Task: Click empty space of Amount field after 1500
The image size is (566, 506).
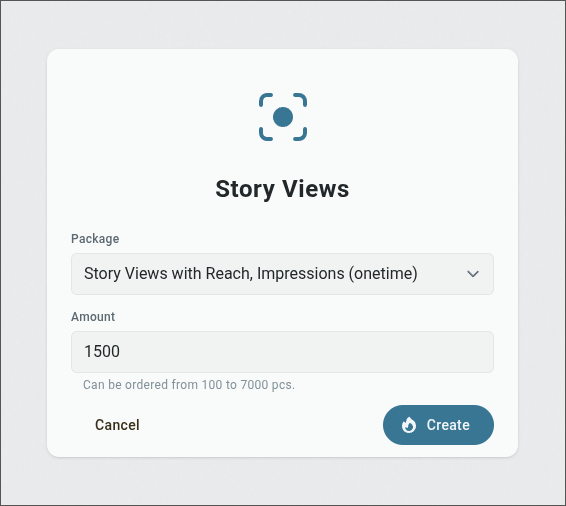Action: click(307, 352)
